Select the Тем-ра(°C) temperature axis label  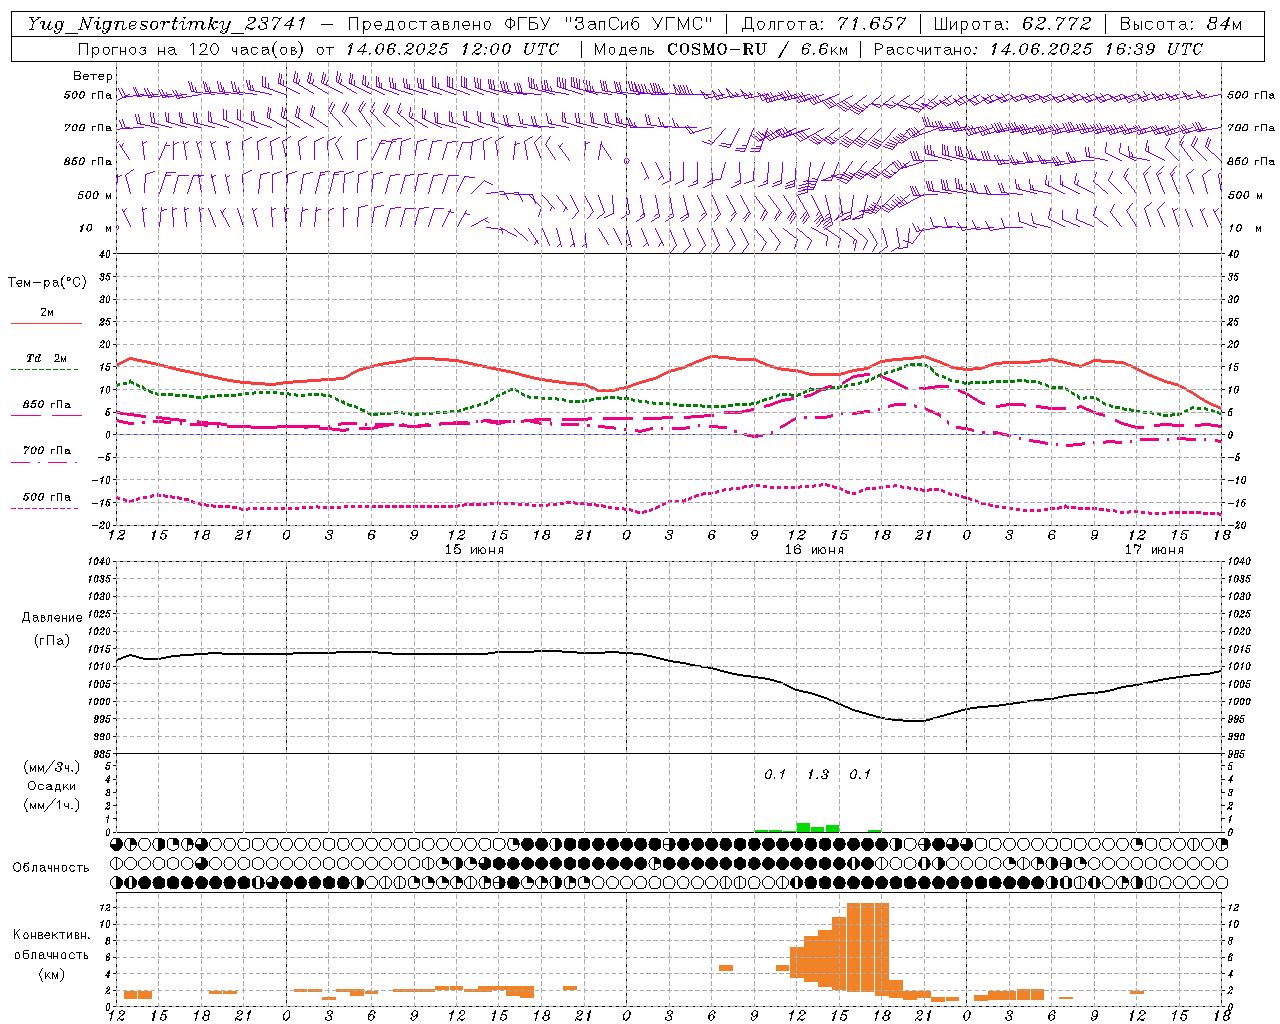tap(47, 283)
